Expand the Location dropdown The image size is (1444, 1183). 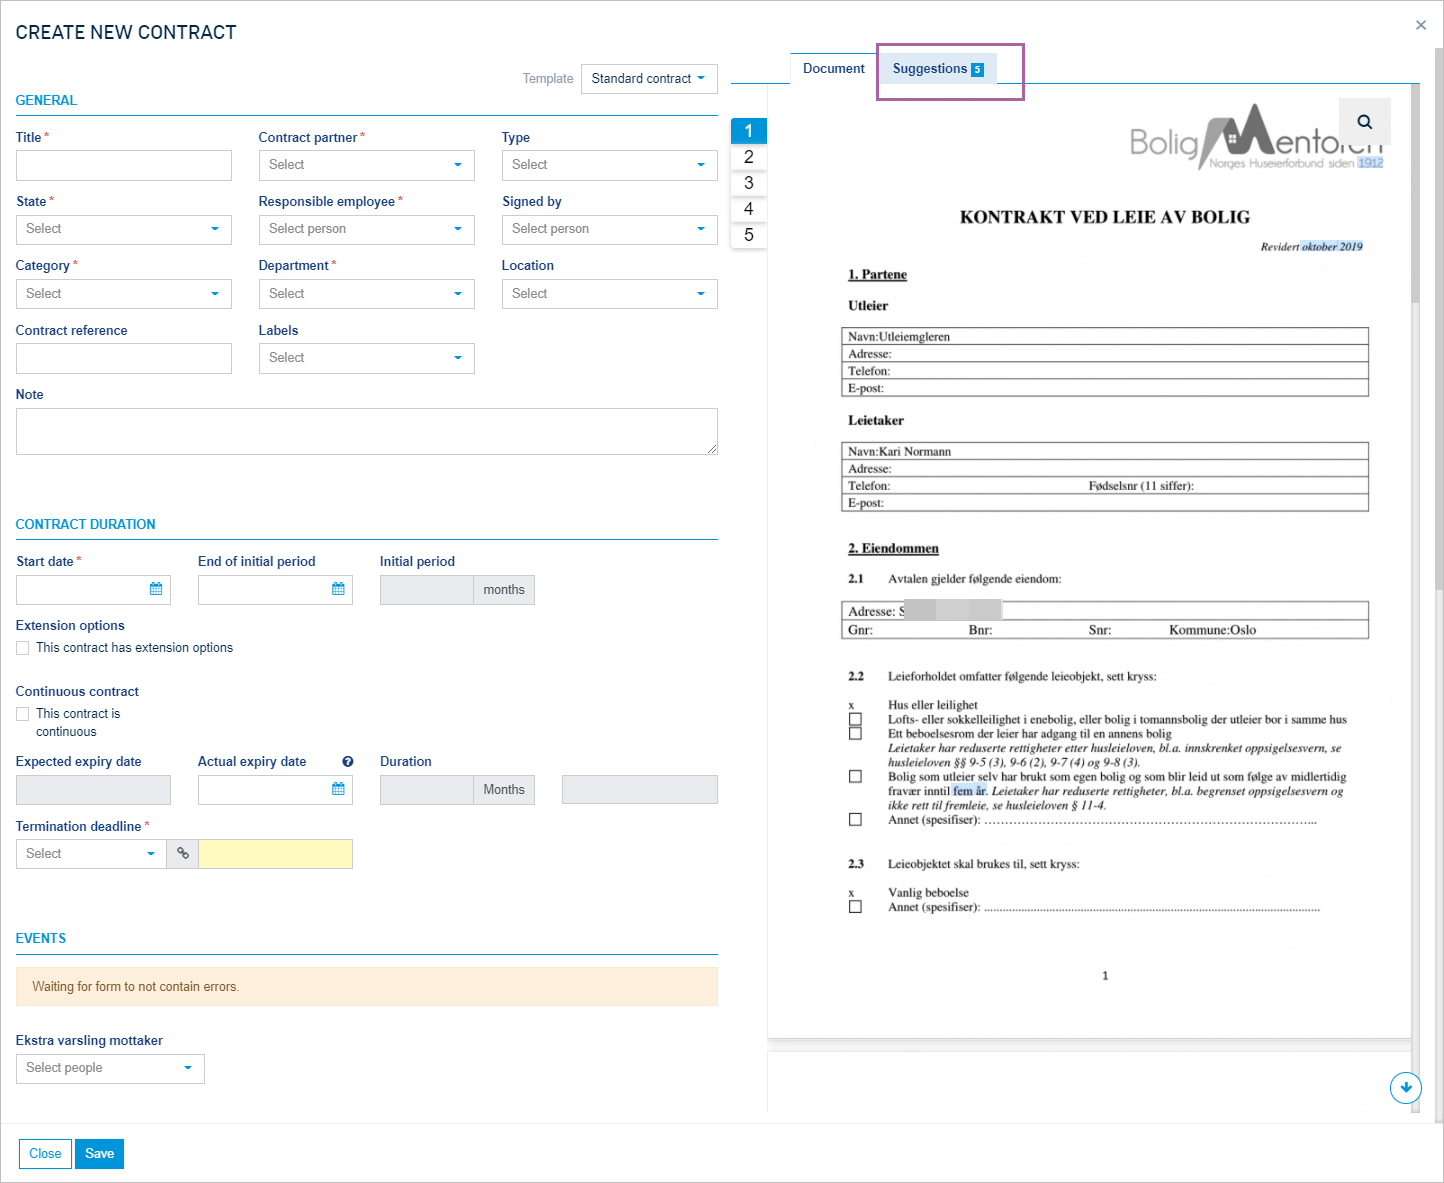tap(609, 294)
